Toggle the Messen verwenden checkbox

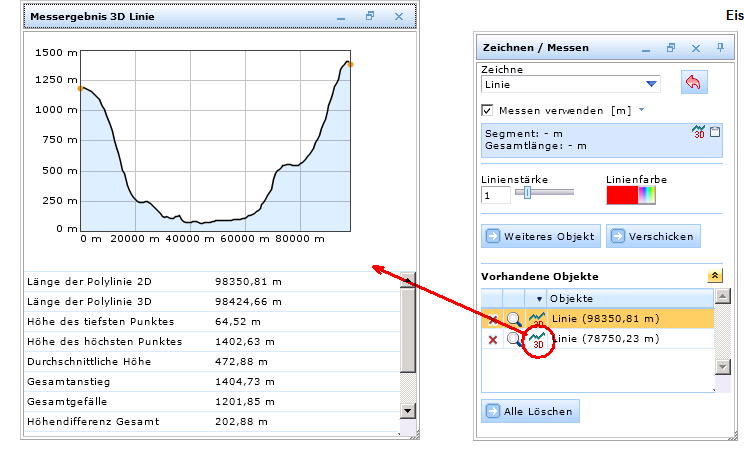(488, 109)
